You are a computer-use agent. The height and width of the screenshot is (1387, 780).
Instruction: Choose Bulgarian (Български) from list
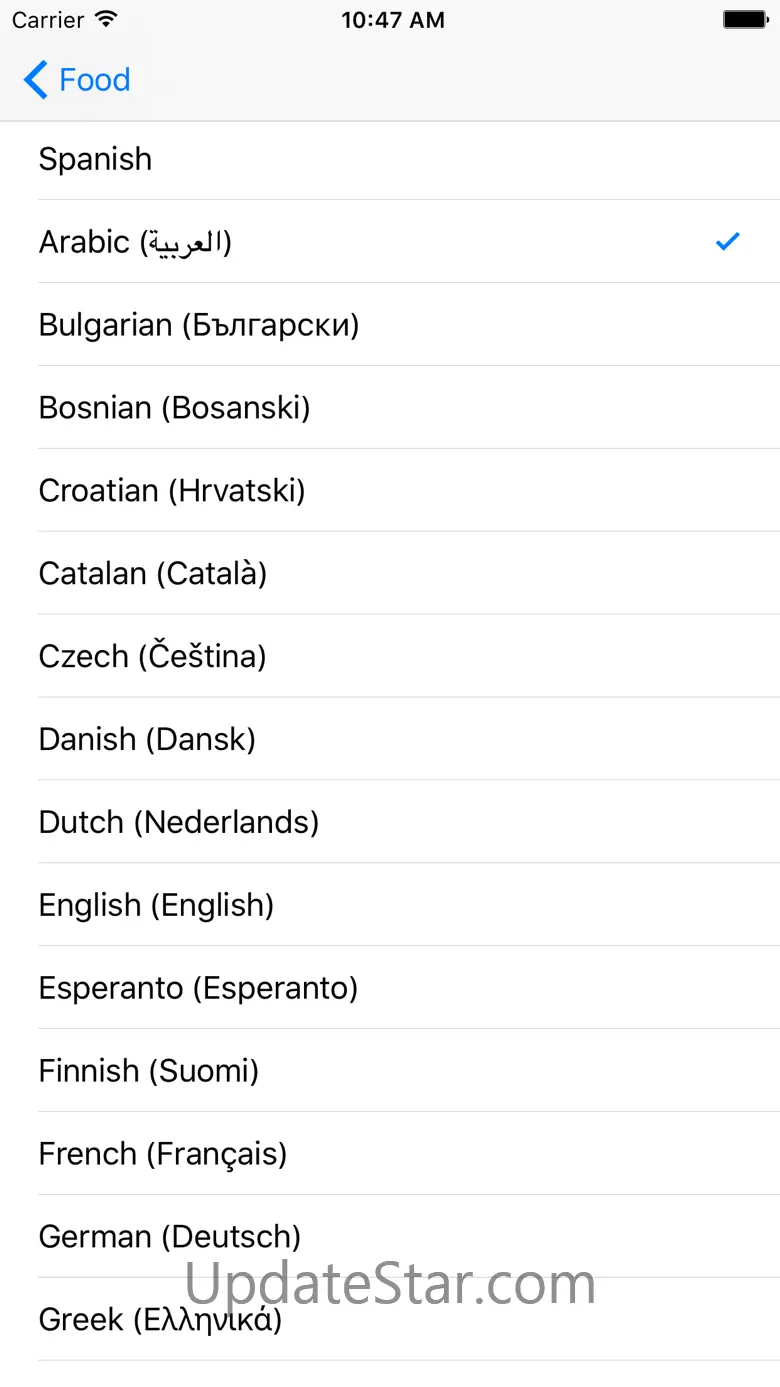[x=390, y=324]
